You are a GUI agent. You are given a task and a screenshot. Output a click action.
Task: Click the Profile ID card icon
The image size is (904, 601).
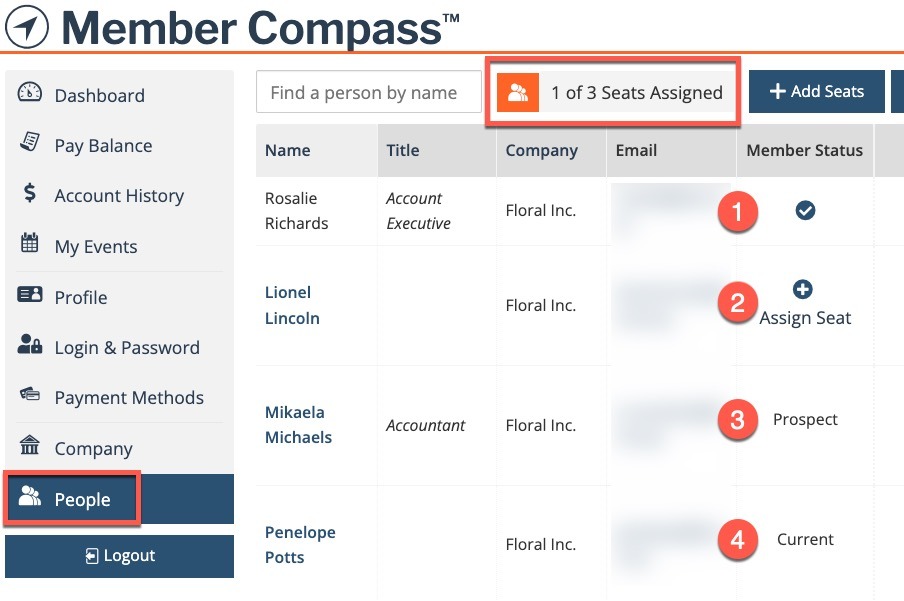click(29, 294)
